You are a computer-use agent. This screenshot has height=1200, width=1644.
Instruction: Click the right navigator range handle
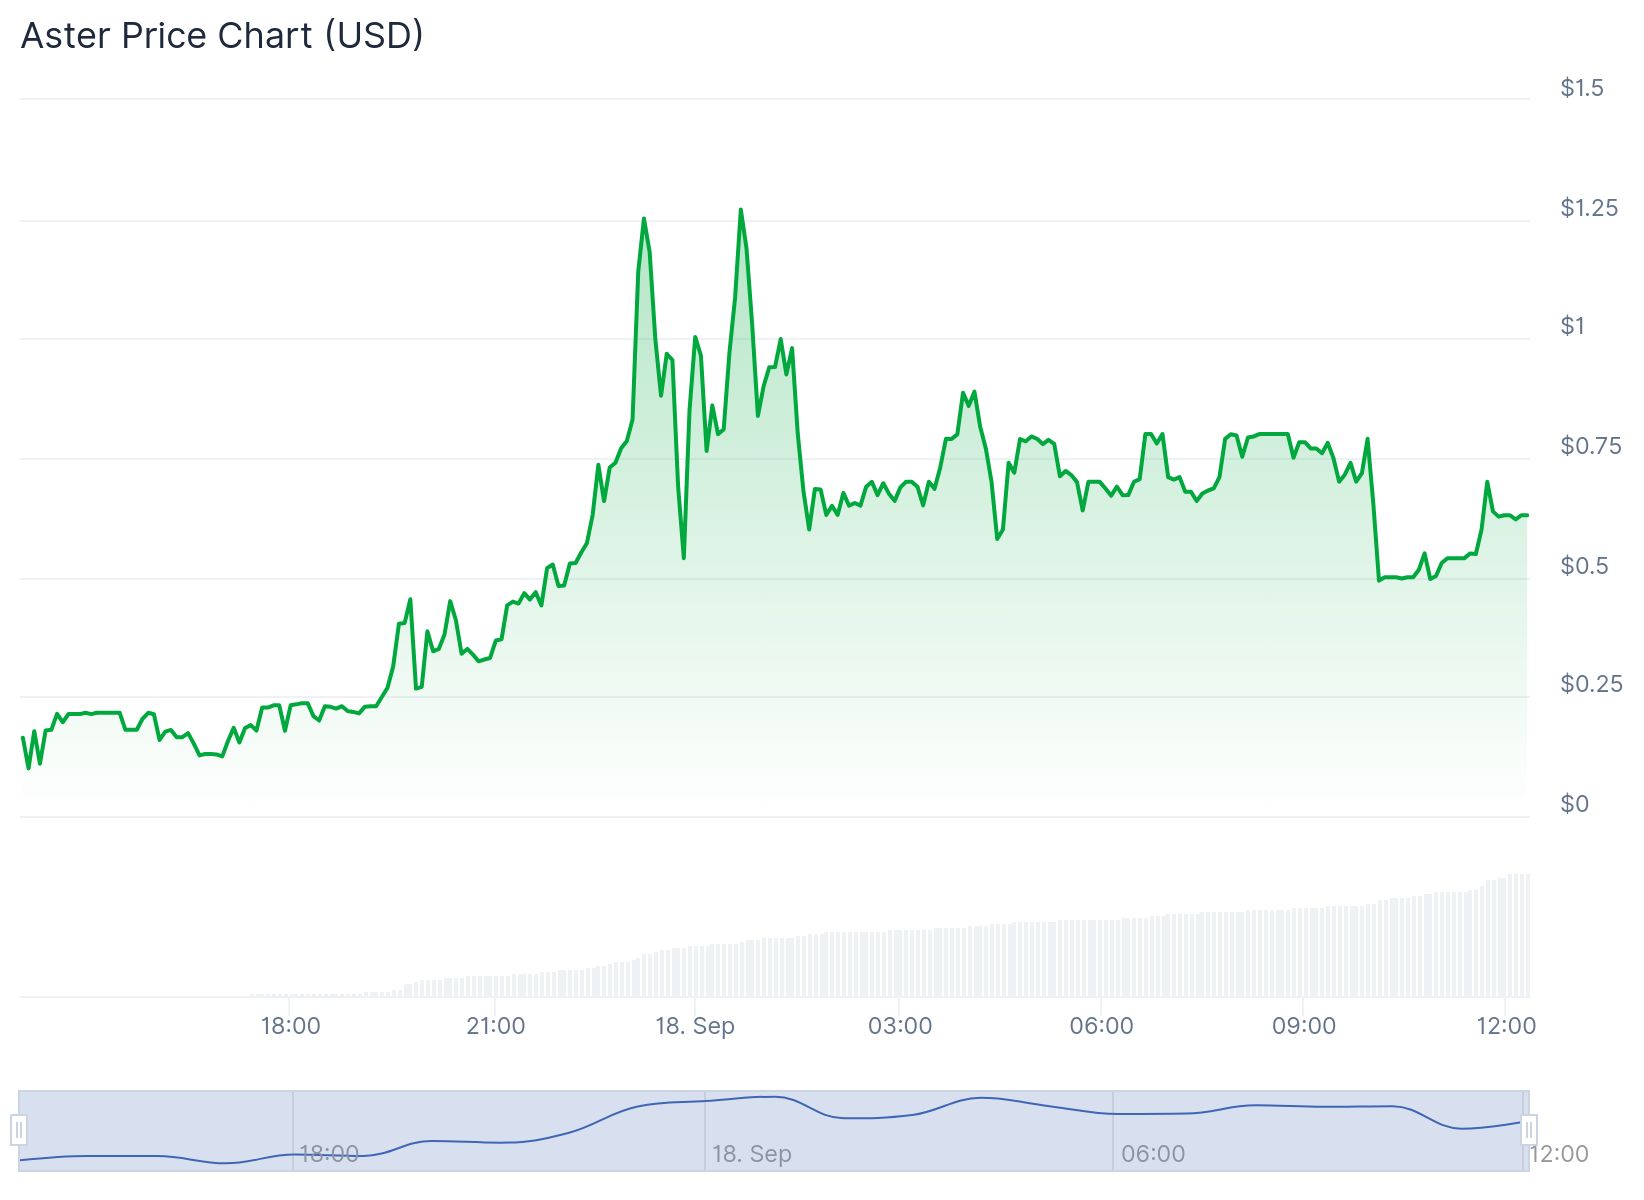click(x=1528, y=1131)
